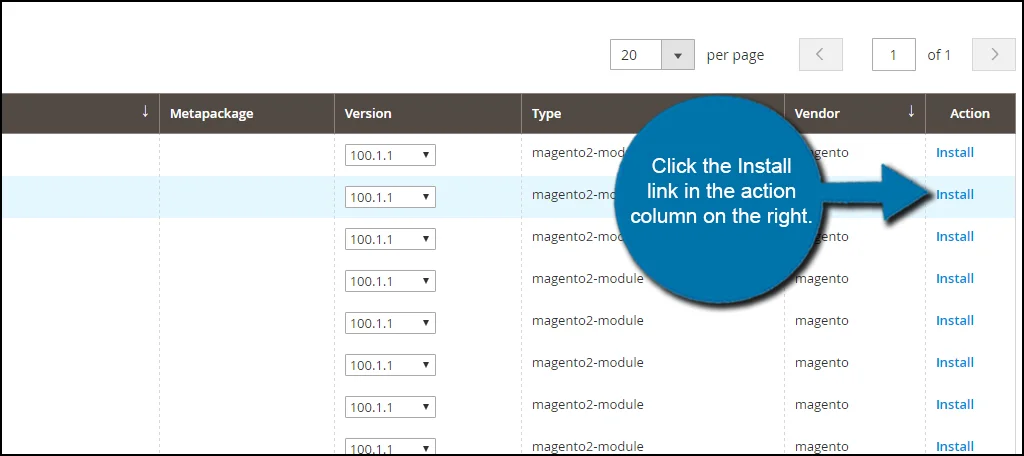Viewport: 1024px width, 456px height.
Task: Open Version dropdown in the third row
Action: (x=390, y=239)
